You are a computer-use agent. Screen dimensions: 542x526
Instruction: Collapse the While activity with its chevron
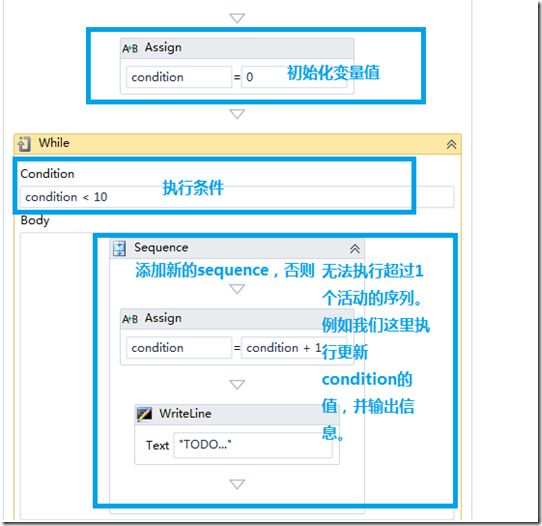click(451, 144)
